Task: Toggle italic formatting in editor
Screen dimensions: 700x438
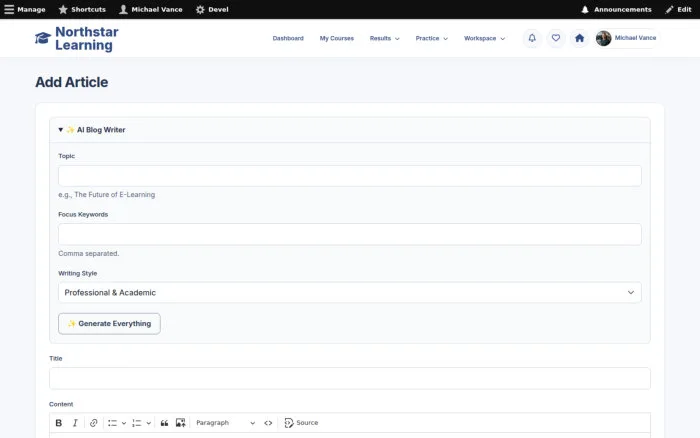Action: click(75, 423)
